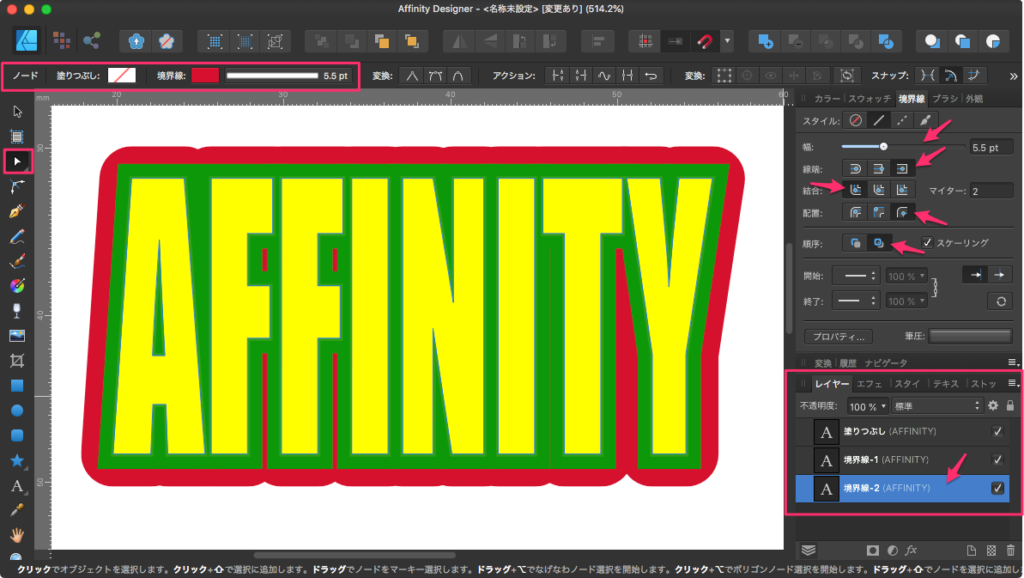The width and height of the screenshot is (1024, 578).
Task: Pick the Star shape tool
Action: (17, 460)
